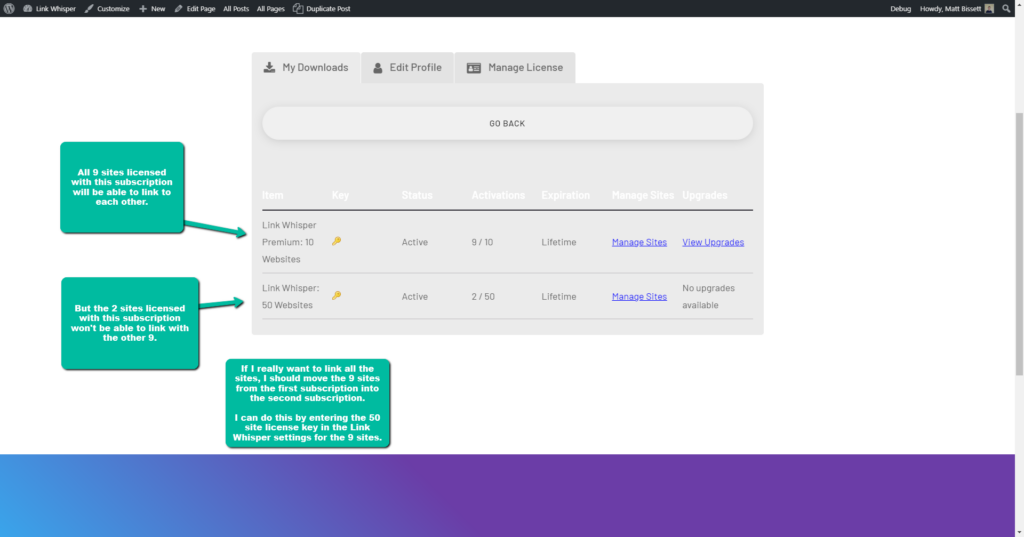
Task: Open the Debug menu
Action: point(901,8)
